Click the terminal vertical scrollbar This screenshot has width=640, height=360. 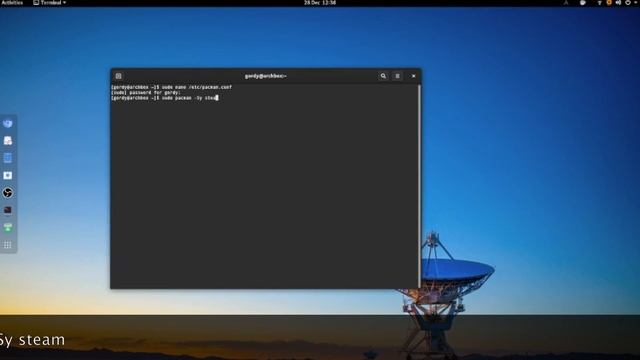click(x=419, y=186)
